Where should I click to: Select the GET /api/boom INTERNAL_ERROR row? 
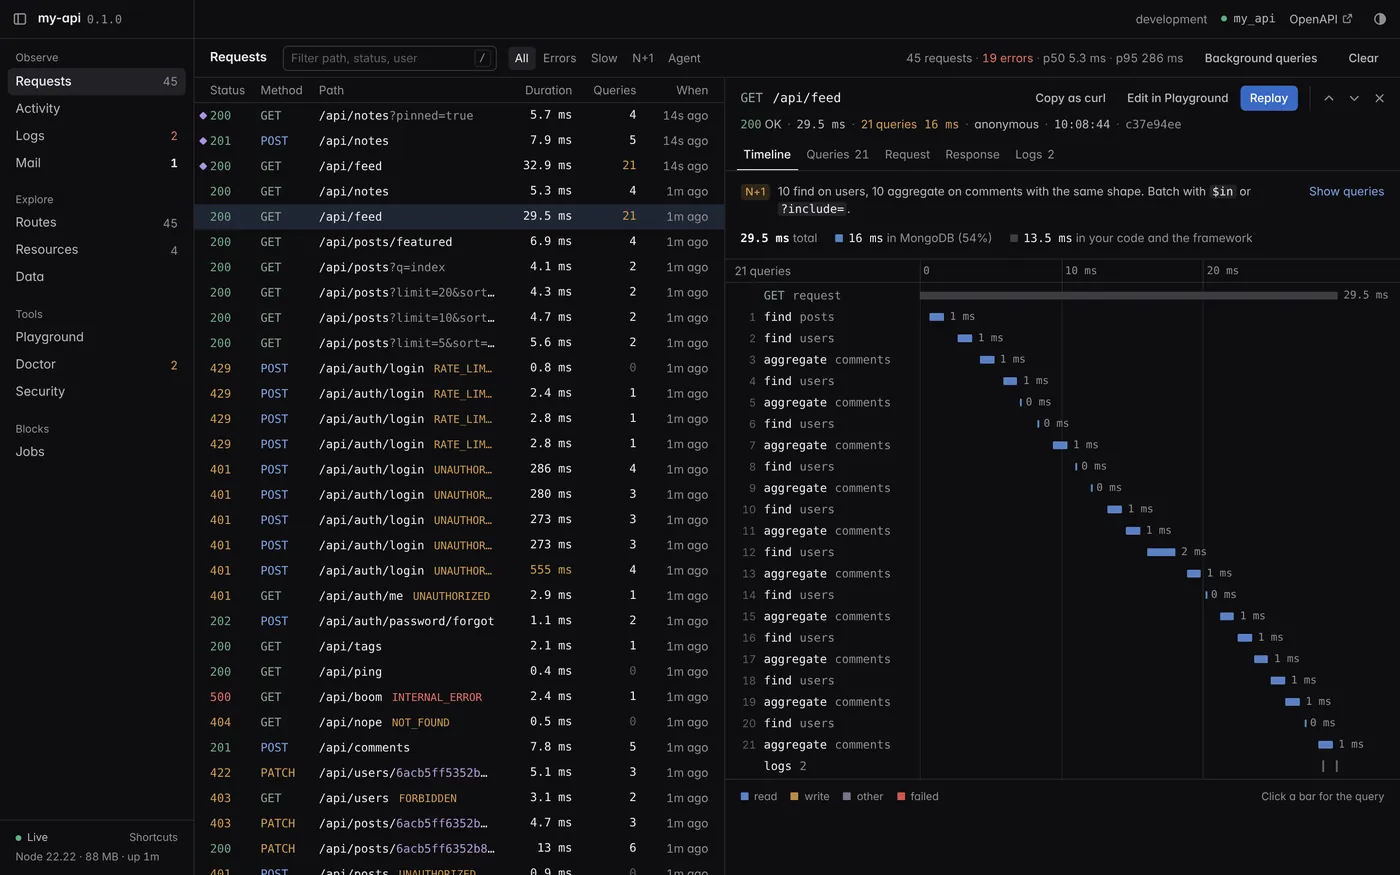[459, 697]
